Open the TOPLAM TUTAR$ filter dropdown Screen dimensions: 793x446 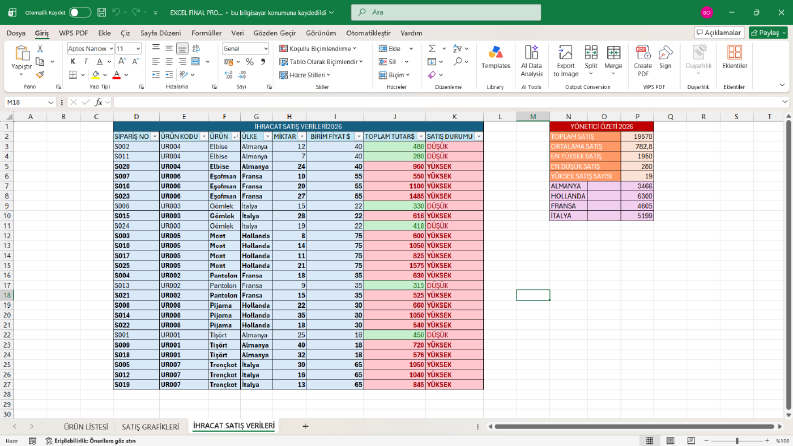[421, 137]
